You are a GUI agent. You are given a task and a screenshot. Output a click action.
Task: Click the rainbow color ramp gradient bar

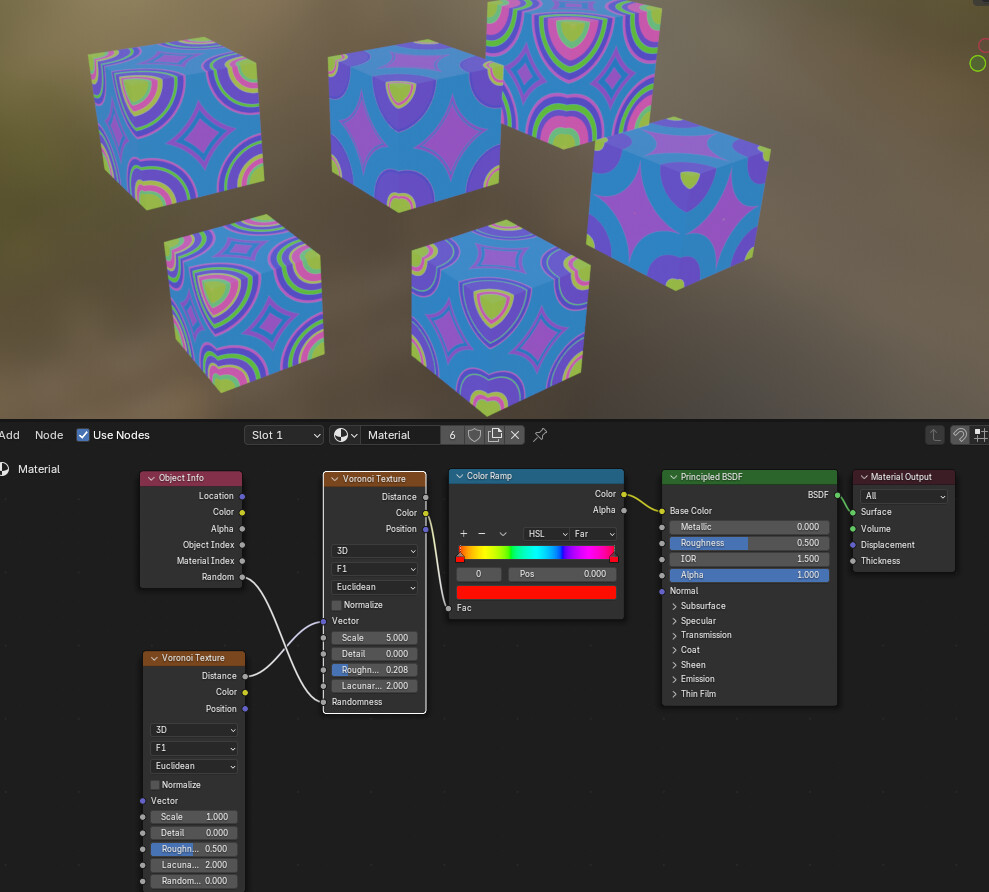[537, 553]
